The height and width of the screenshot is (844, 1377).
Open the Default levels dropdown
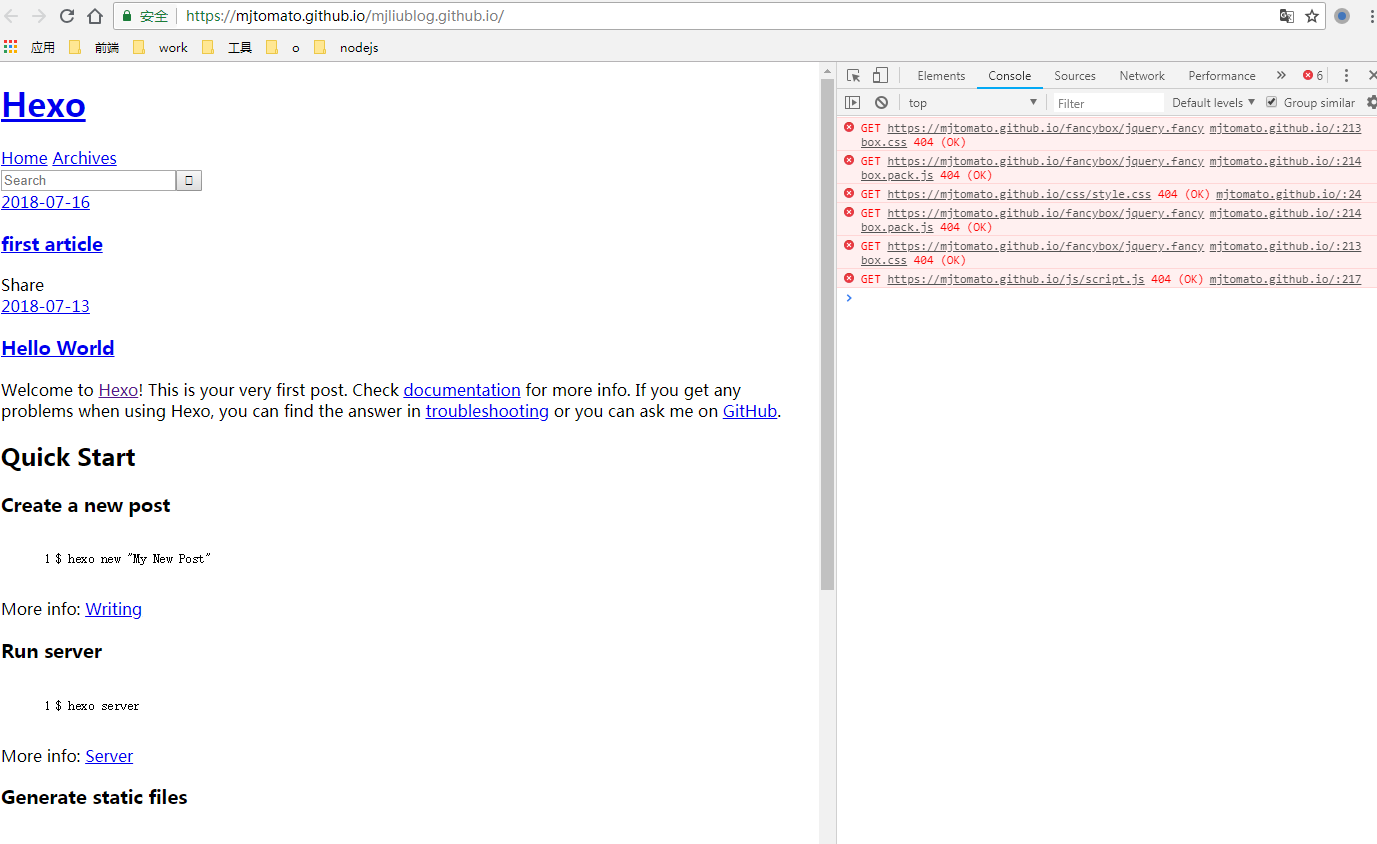click(x=1212, y=102)
